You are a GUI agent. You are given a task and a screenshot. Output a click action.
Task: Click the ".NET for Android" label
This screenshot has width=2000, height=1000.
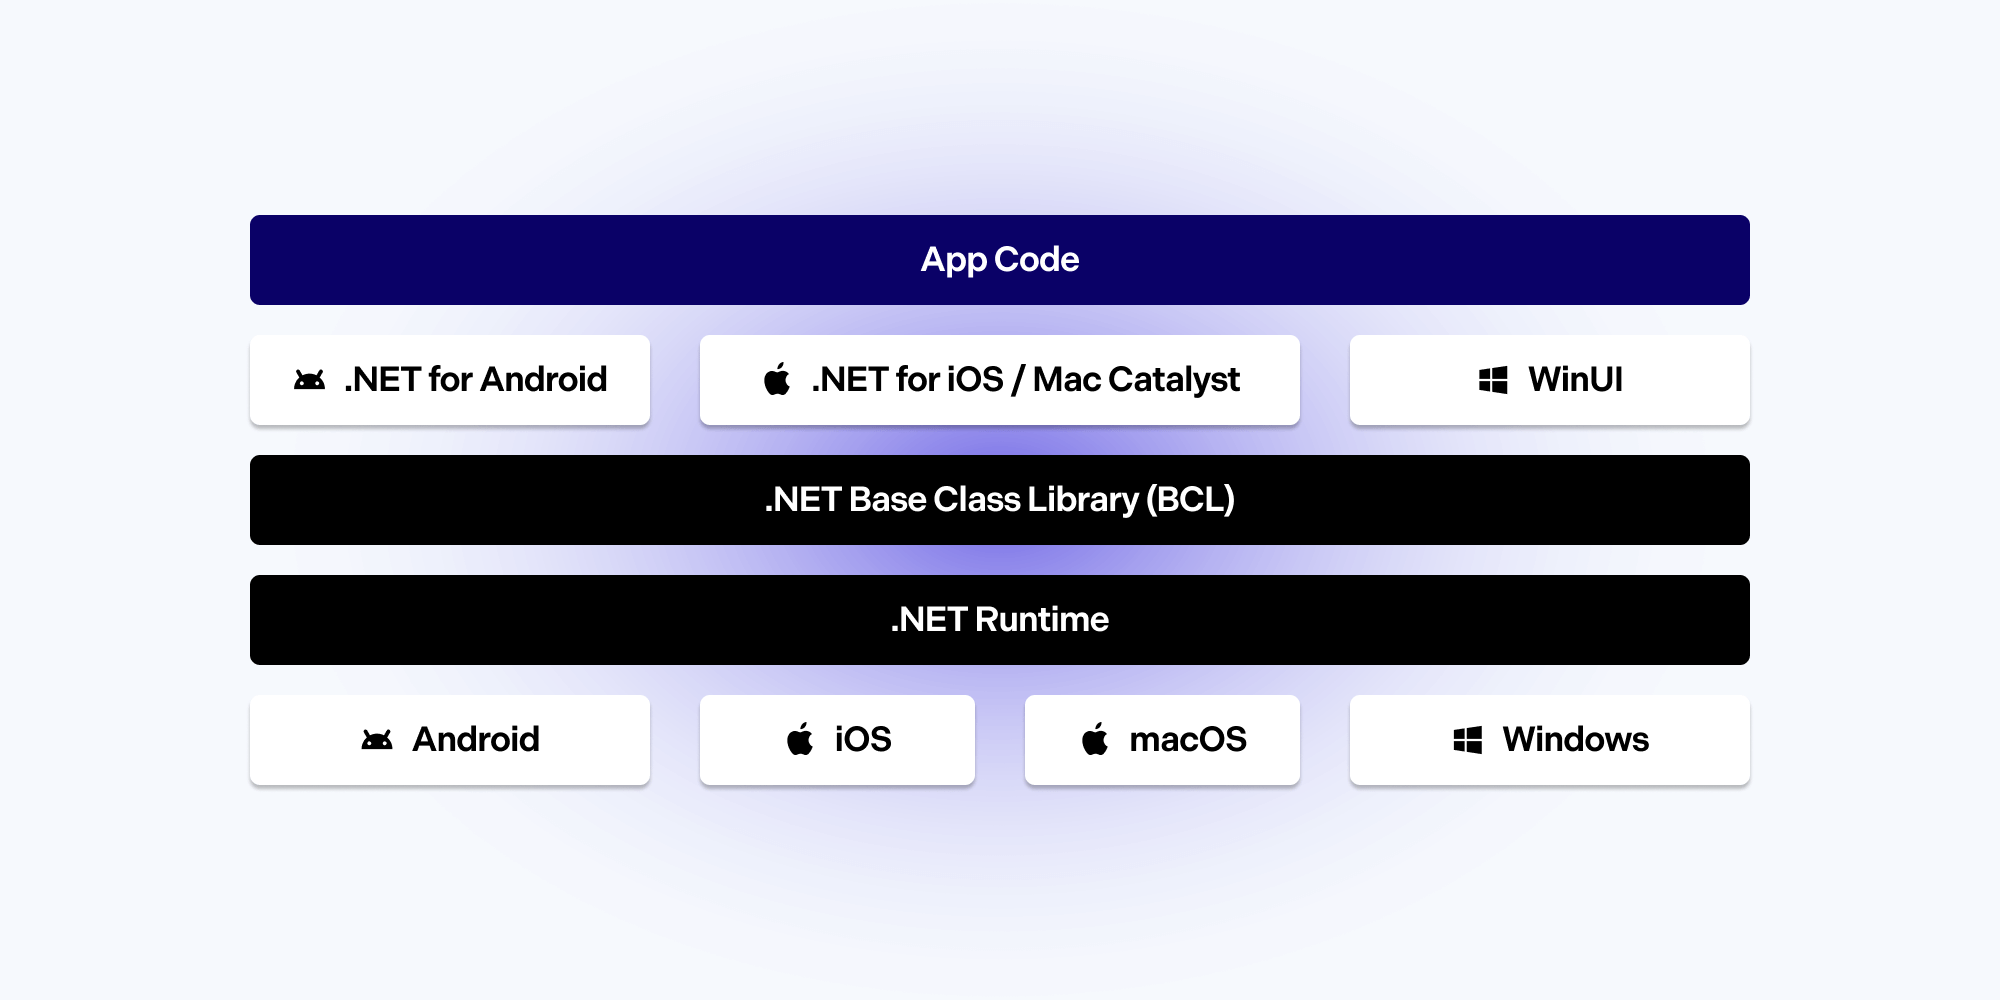tap(475, 380)
